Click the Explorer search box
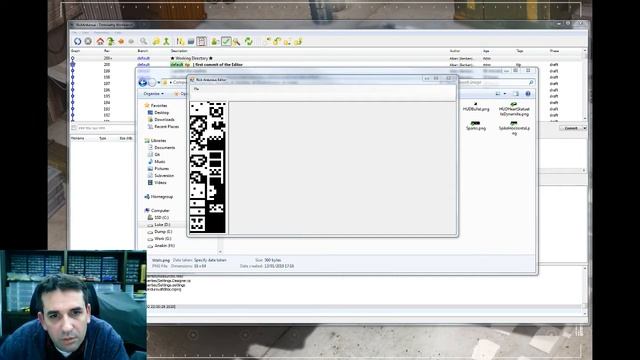Screen dimensions: 640x360 pyautogui.click(x=496, y=82)
